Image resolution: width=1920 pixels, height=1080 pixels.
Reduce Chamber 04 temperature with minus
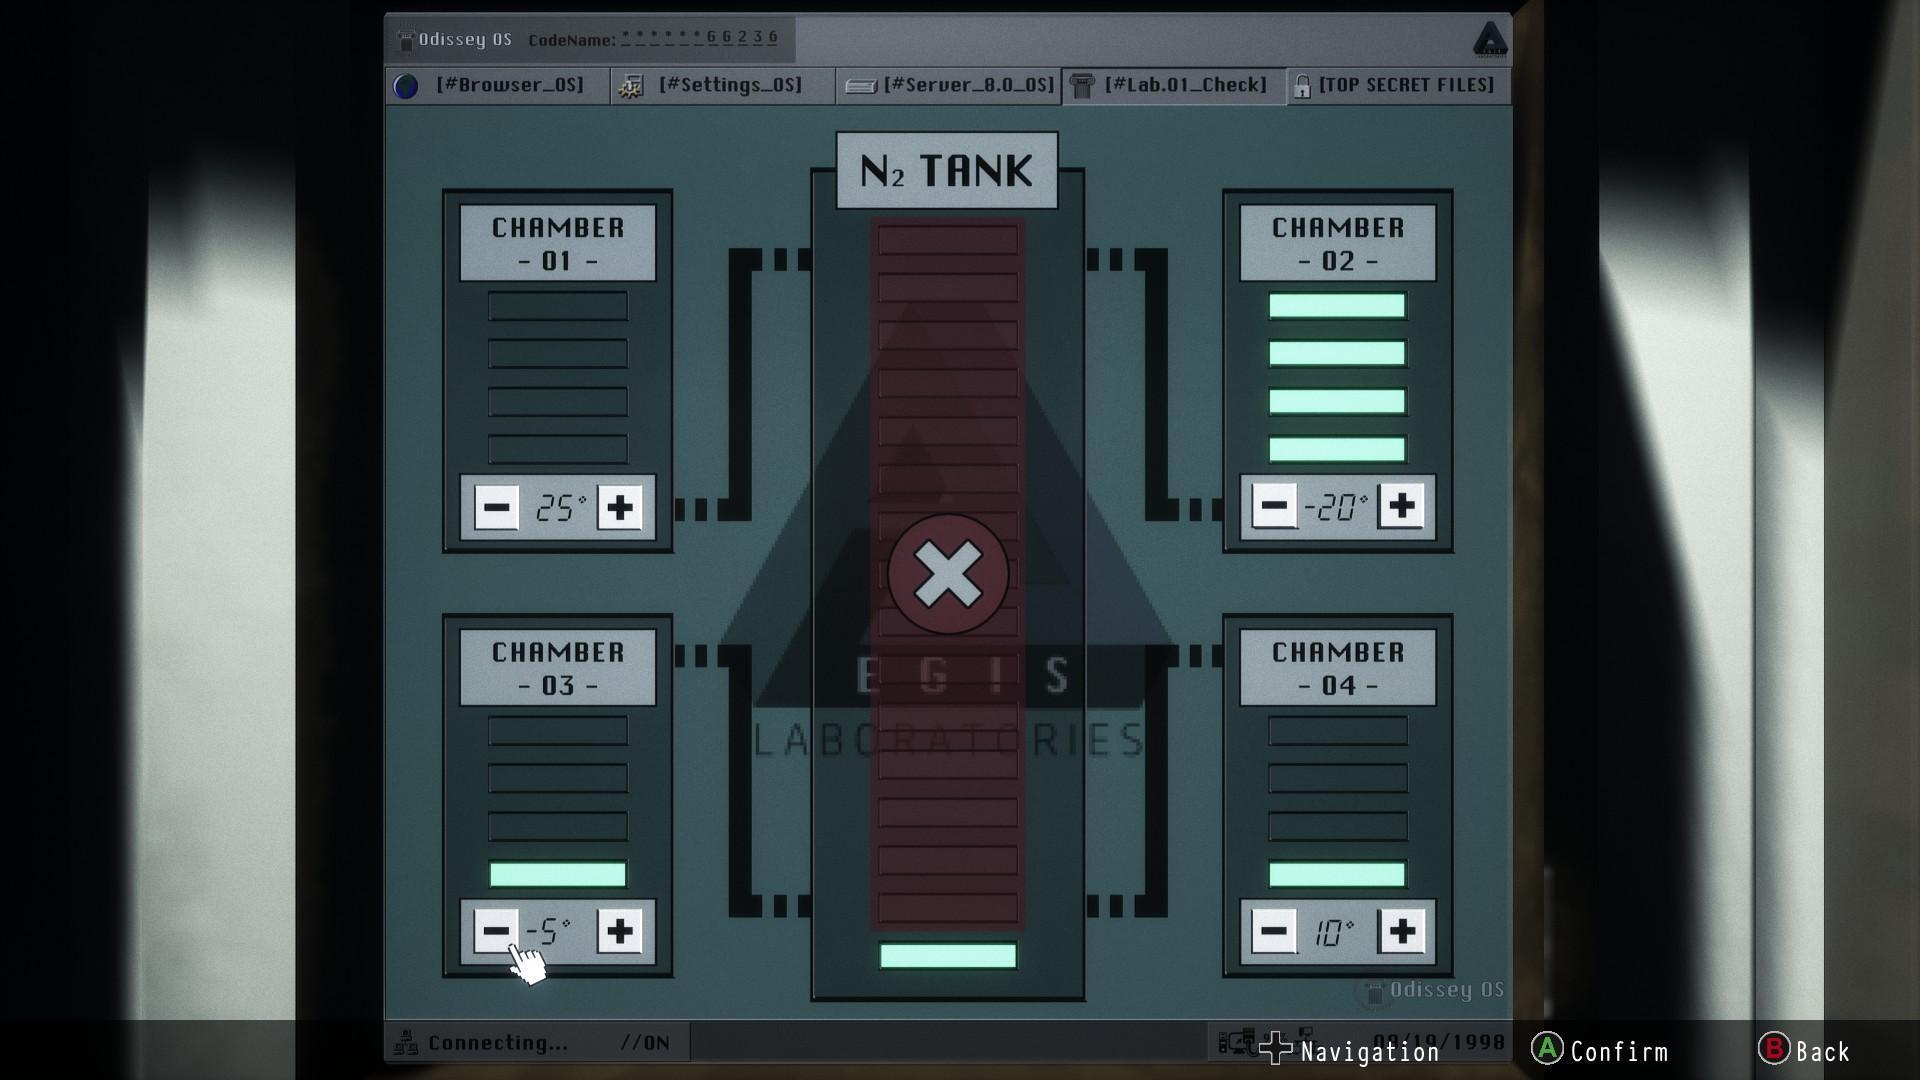[1274, 931]
